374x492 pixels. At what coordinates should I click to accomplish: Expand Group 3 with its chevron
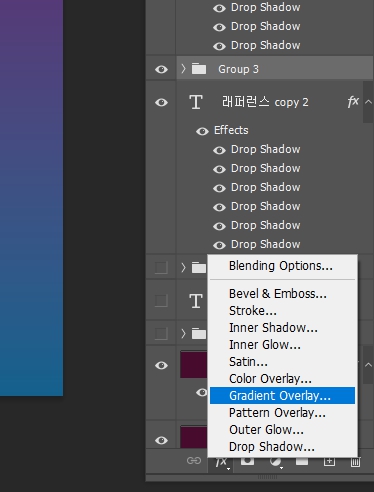pyautogui.click(x=183, y=69)
